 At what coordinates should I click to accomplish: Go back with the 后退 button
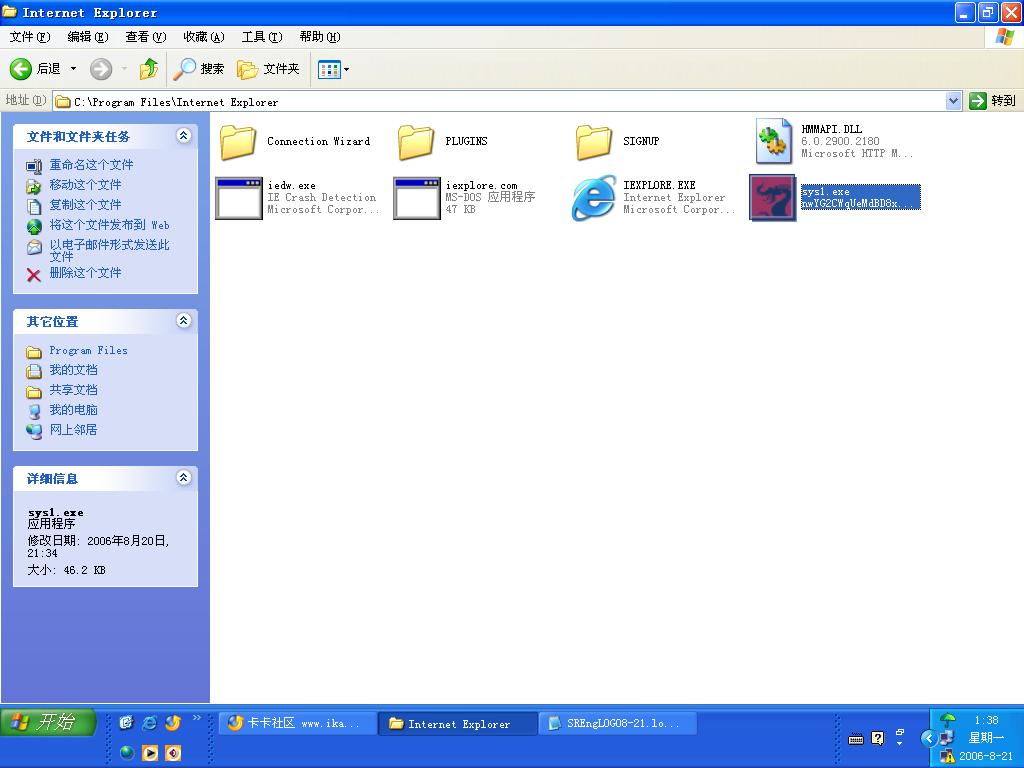pos(36,69)
